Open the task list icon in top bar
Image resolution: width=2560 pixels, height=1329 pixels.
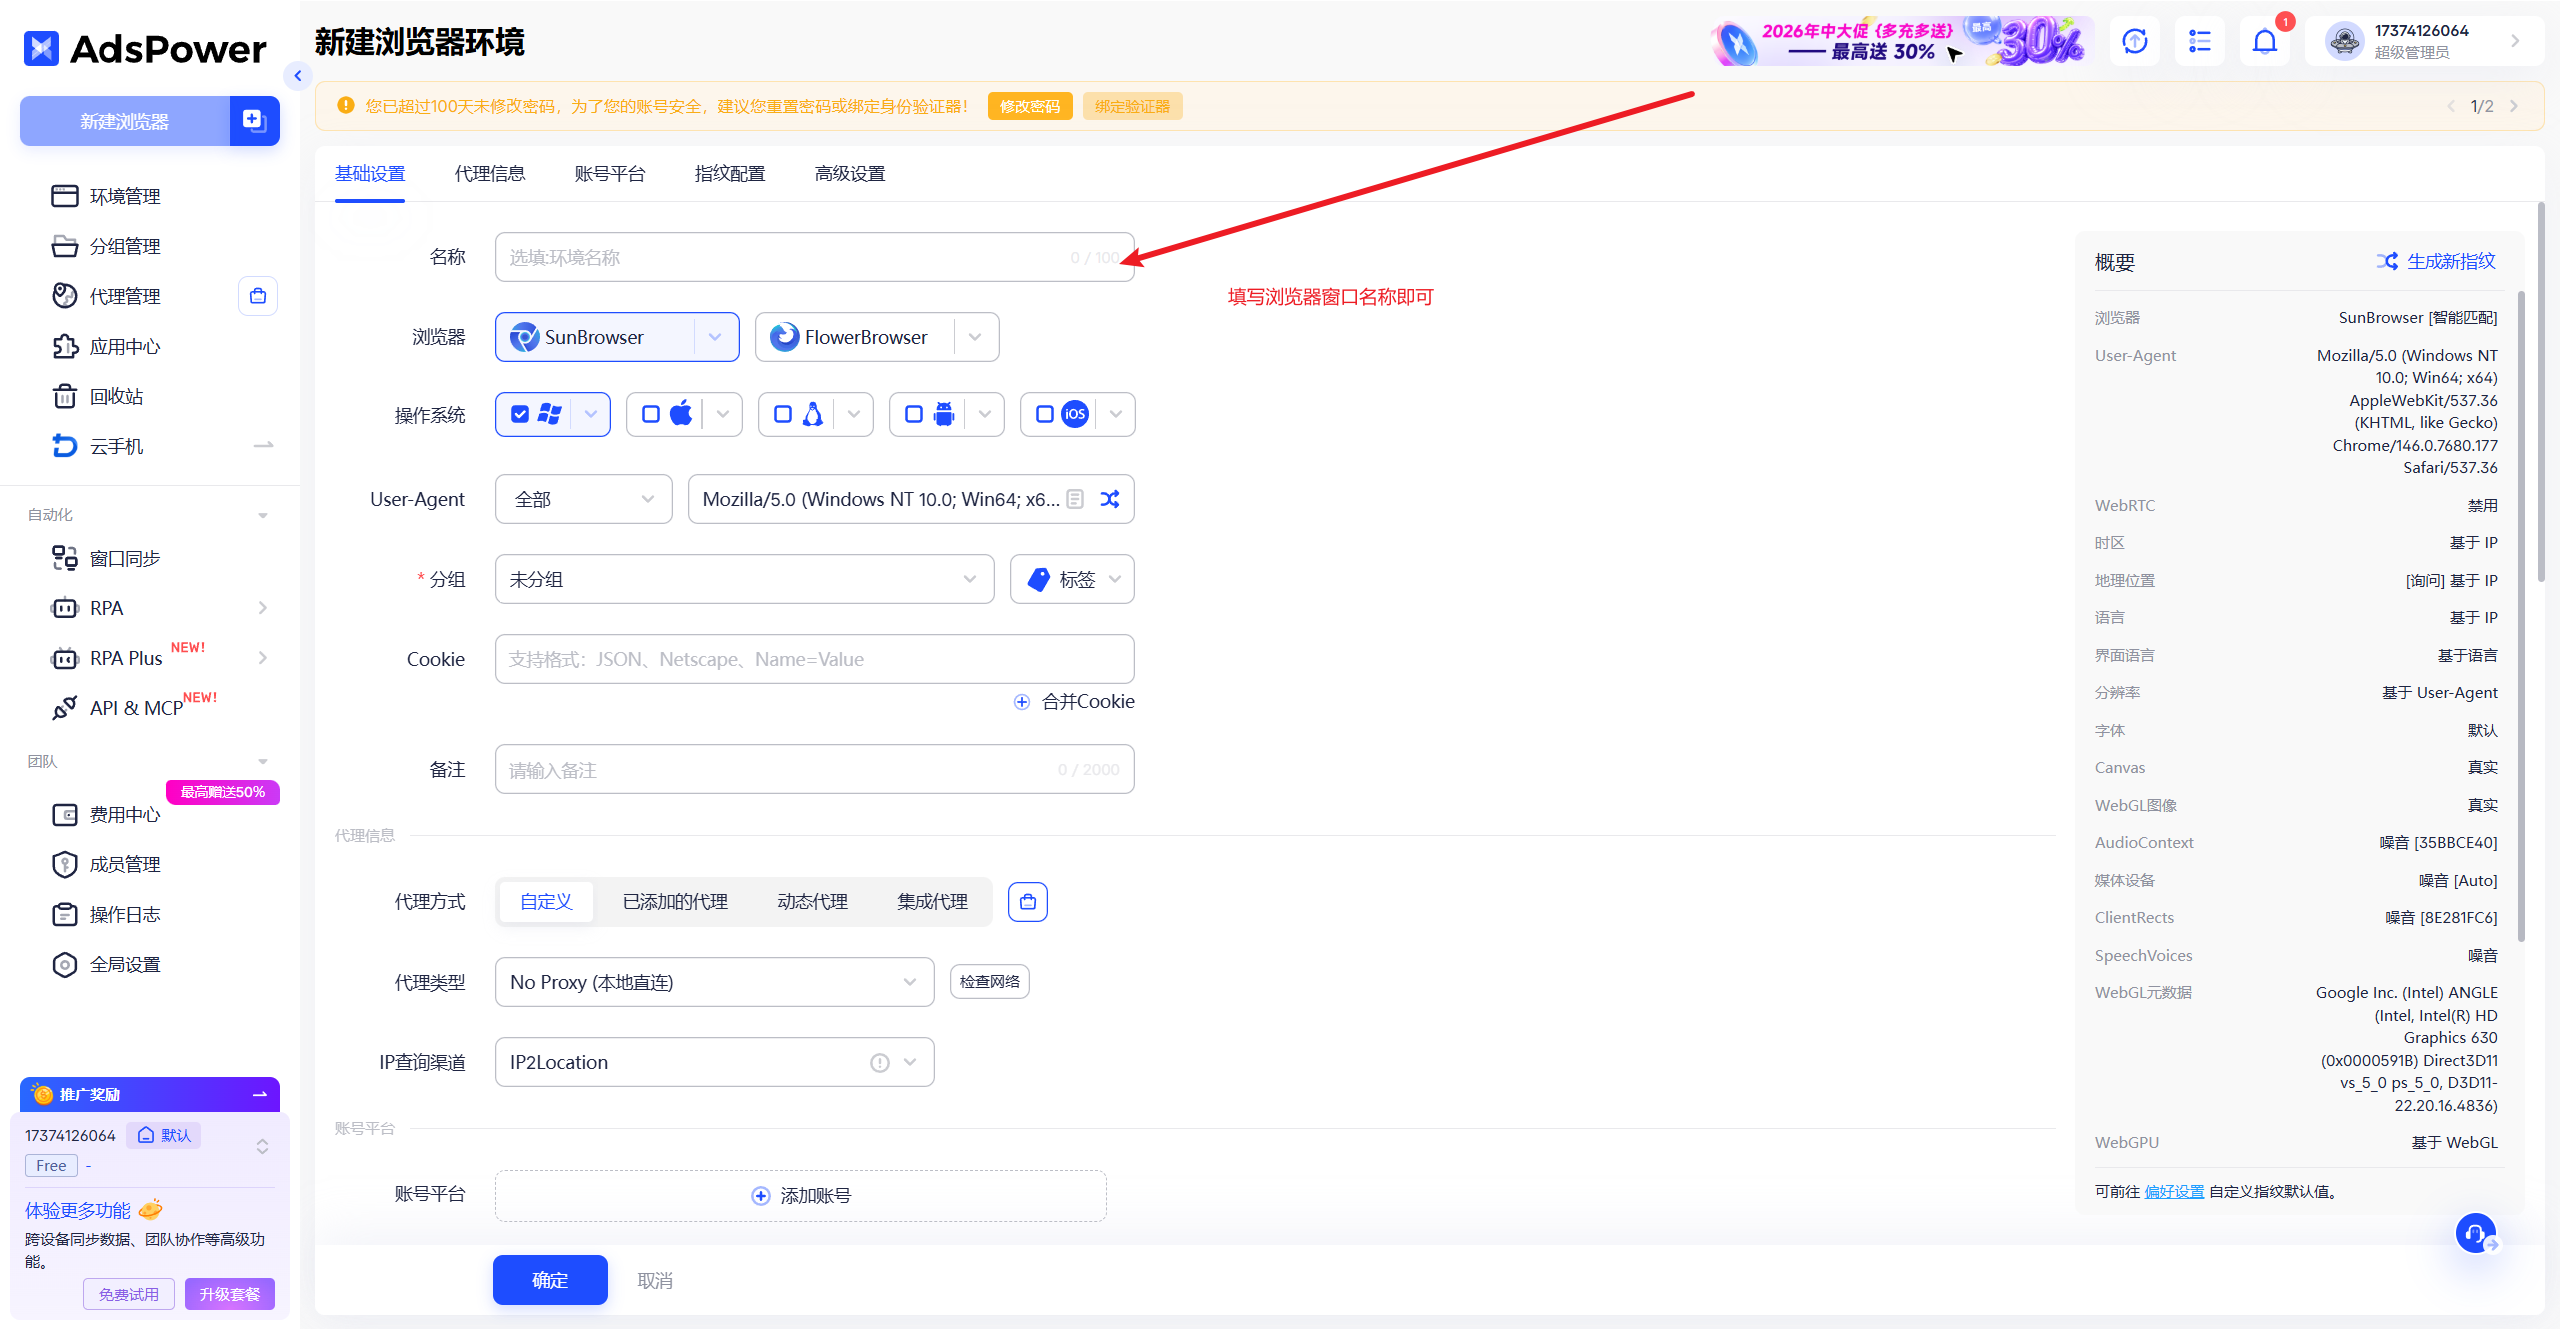(2200, 41)
